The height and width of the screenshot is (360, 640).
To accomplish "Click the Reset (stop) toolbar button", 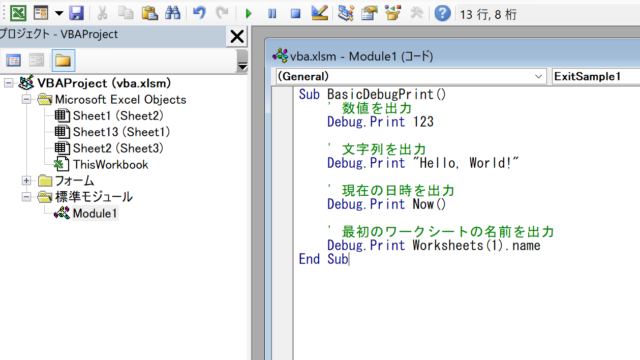I will [x=296, y=13].
